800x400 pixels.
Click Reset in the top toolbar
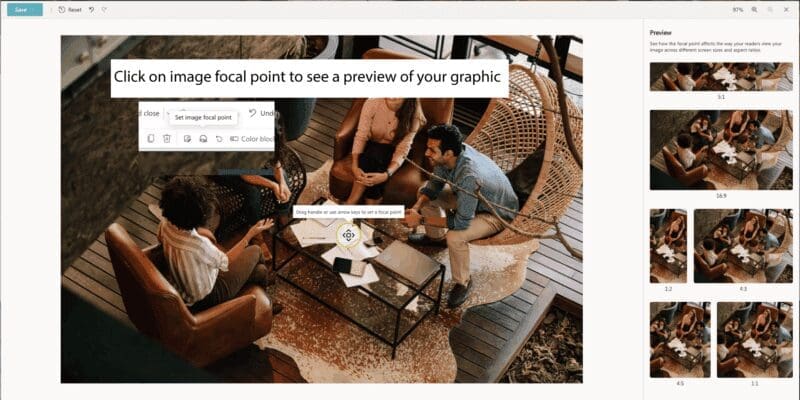(x=70, y=10)
